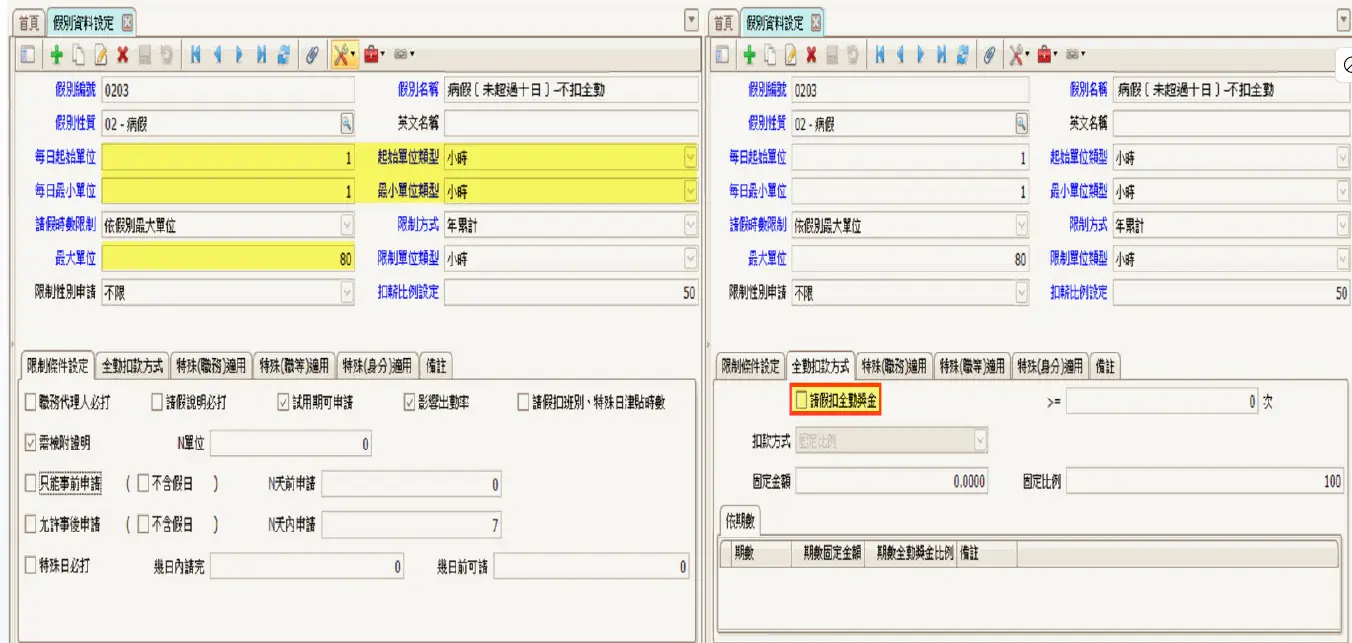Click the 假別性質 lookup button in left panel

point(347,124)
